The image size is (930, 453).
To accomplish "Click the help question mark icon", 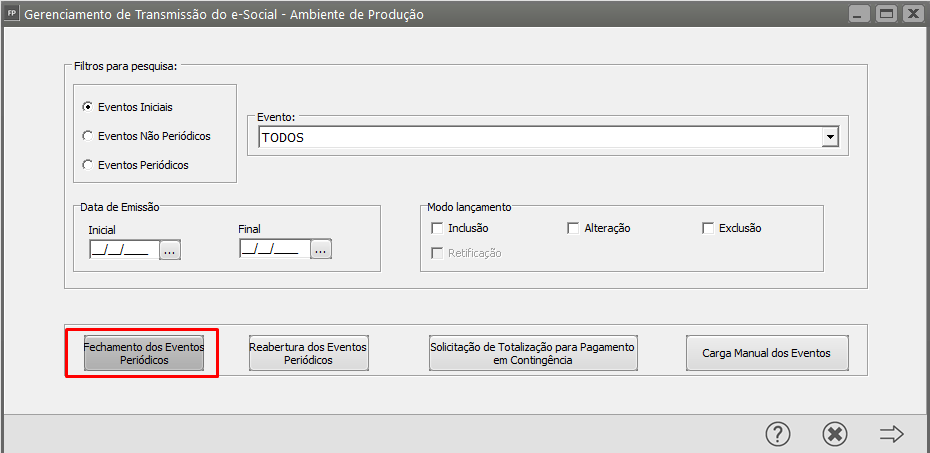I will point(778,433).
